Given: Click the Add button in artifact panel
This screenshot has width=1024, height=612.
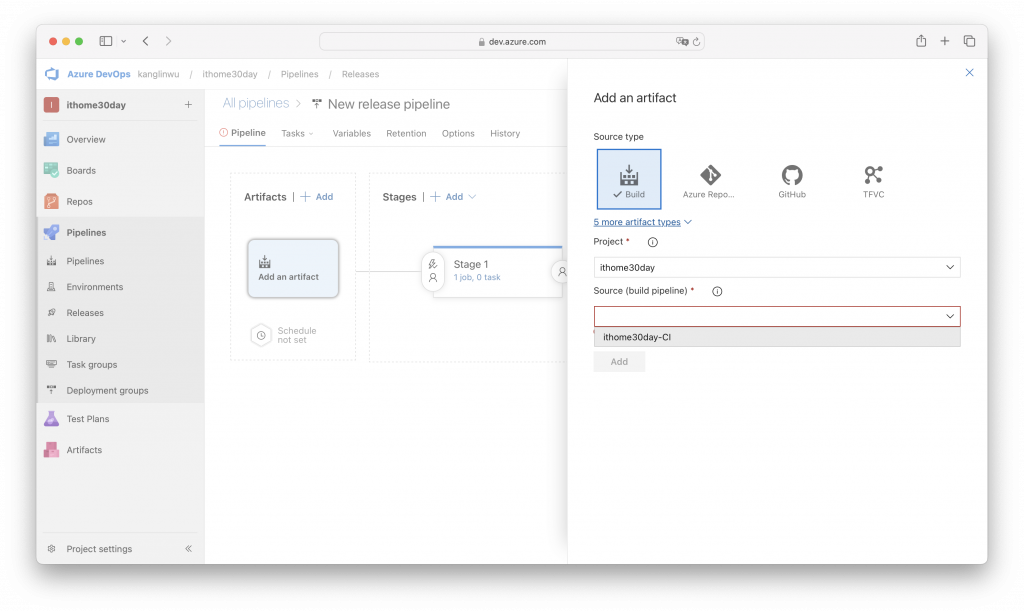Looking at the screenshot, I should click(x=619, y=362).
